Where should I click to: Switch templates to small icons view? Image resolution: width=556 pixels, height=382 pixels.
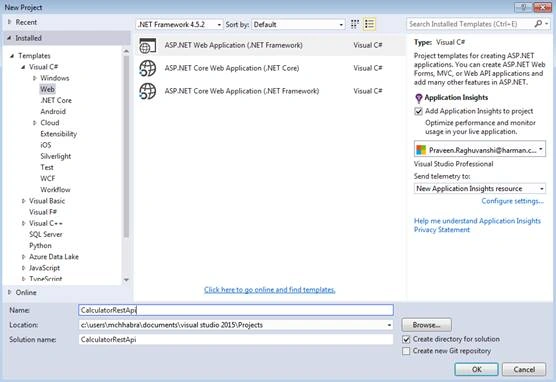tap(355, 24)
